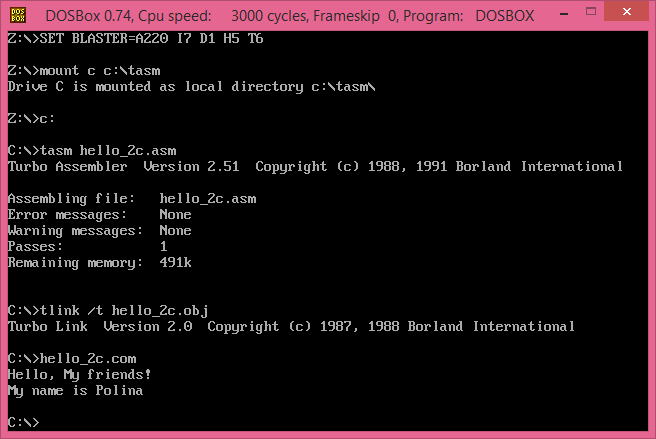Click the 'tlink /t hello_2c.obj' command line
The width and height of the screenshot is (656, 439).
[108, 311]
